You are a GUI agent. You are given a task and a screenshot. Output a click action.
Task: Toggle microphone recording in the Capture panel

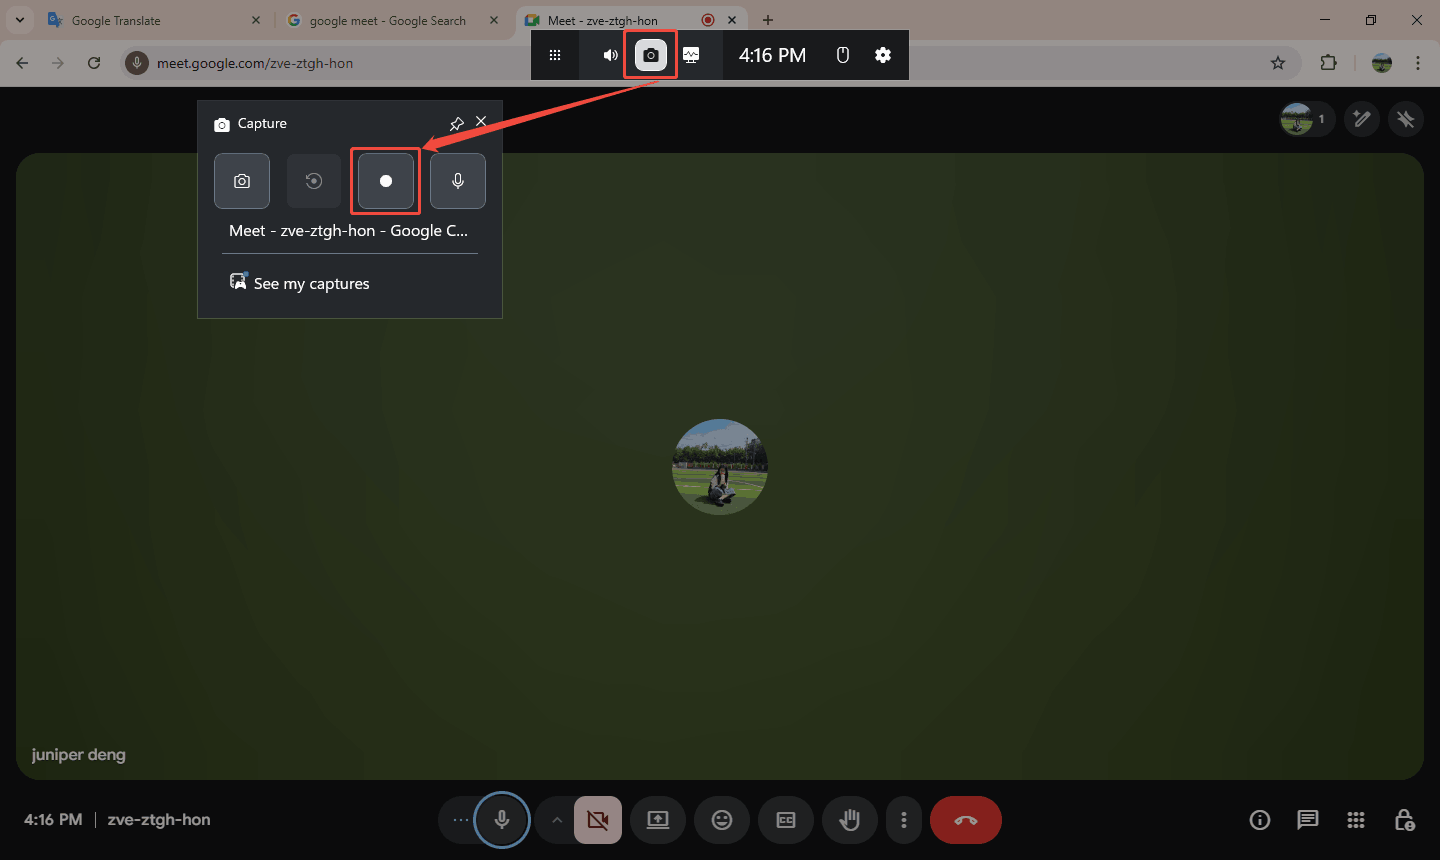click(x=457, y=181)
